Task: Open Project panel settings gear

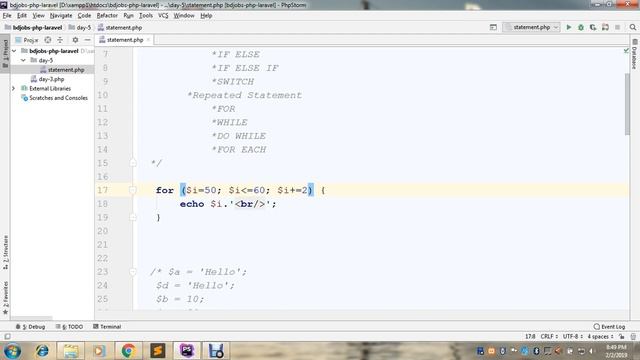Action: 75,40
